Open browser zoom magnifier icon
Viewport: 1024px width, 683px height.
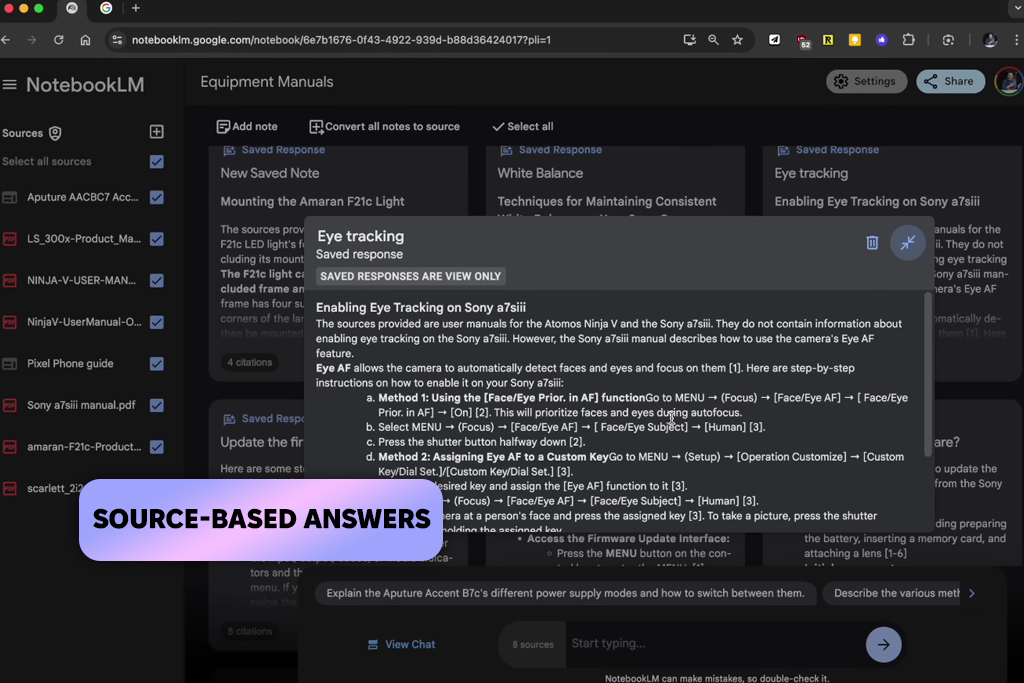(x=713, y=40)
